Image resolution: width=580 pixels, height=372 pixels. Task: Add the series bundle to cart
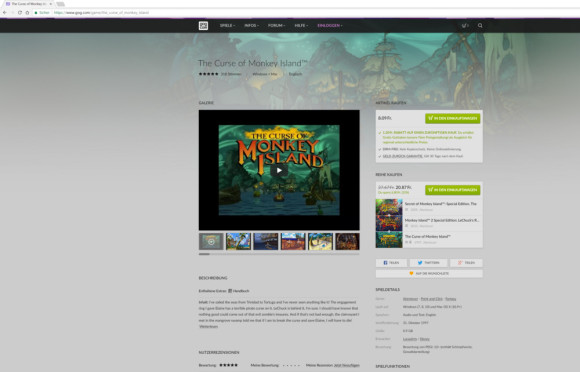point(452,190)
